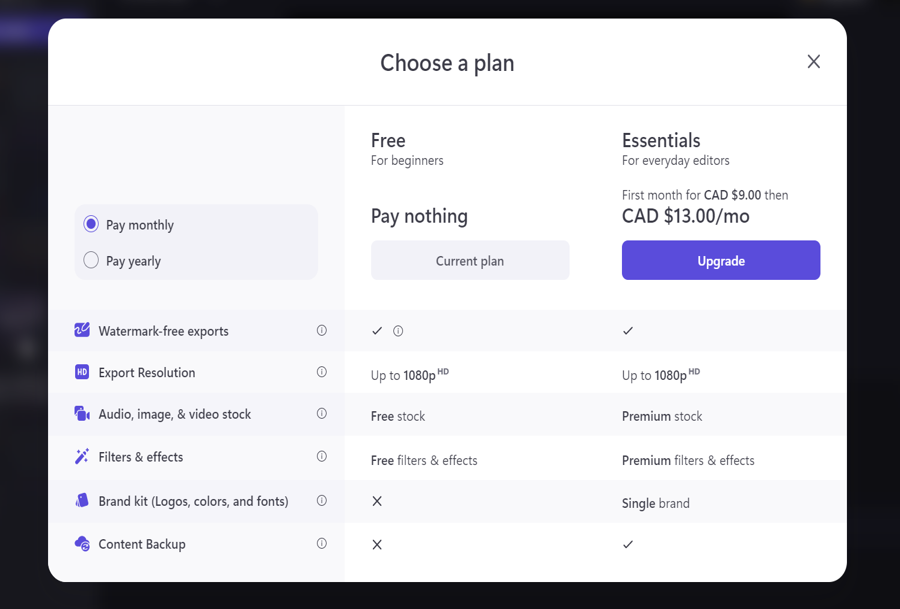Click the Audio, image, & video stock icon
The image size is (900, 609).
[82, 414]
